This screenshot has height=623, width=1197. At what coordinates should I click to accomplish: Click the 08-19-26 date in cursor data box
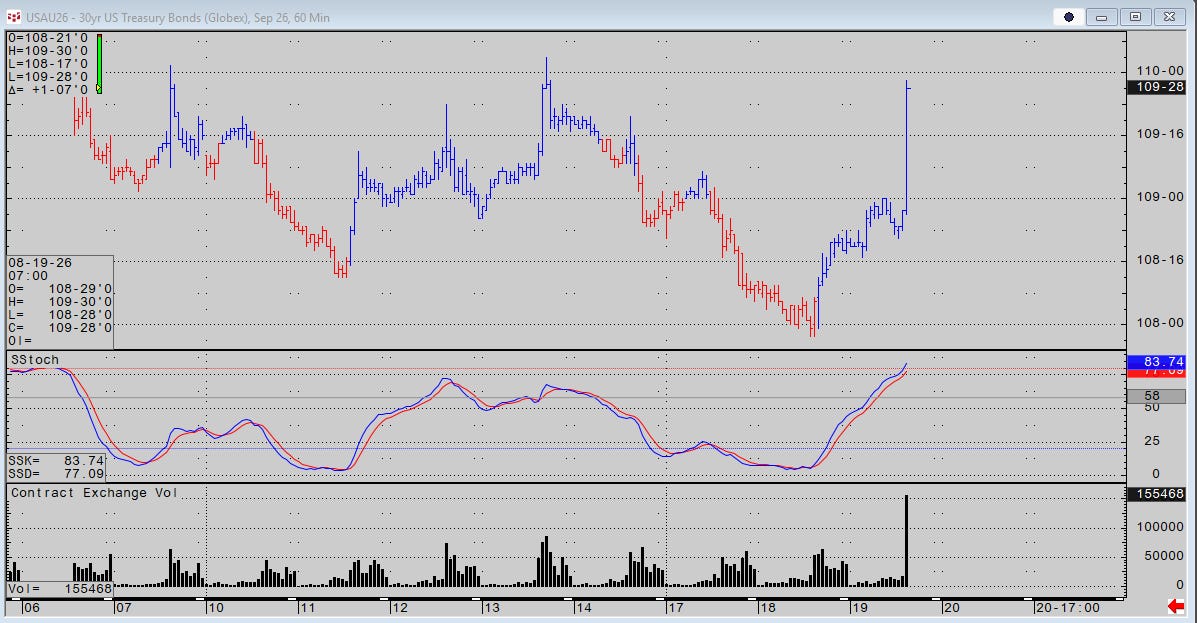40,263
